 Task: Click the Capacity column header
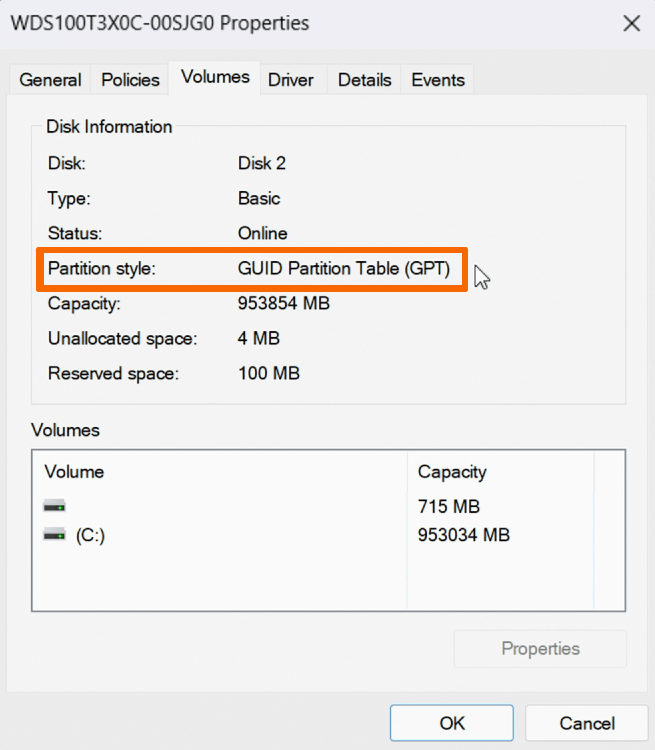[x=452, y=472]
